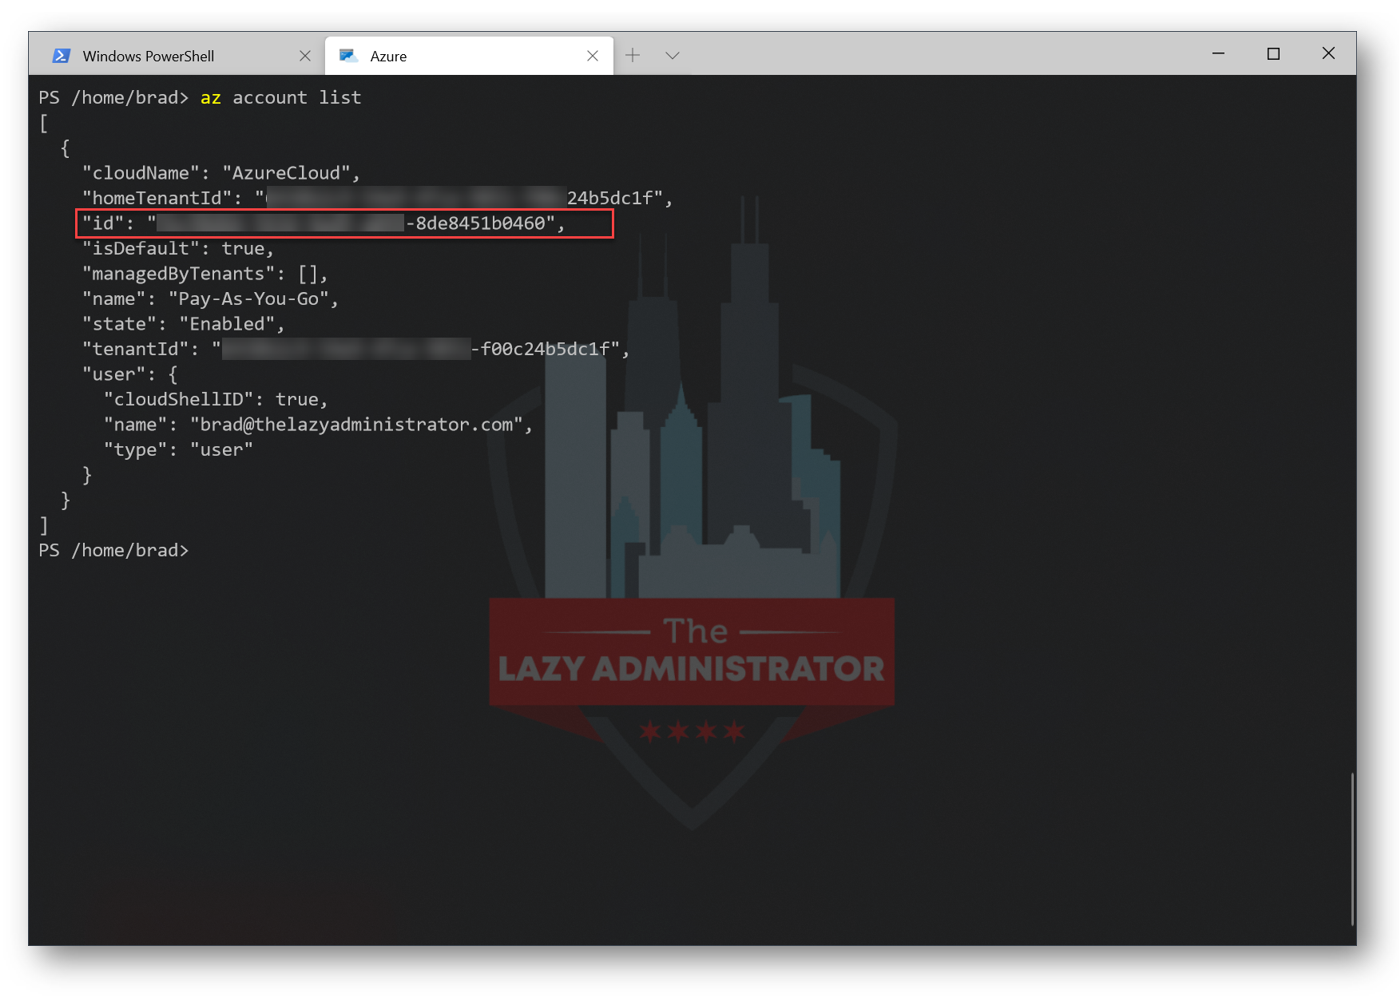Close the terminal window
Screen dimensions: 1399x1004
coord(1328,54)
